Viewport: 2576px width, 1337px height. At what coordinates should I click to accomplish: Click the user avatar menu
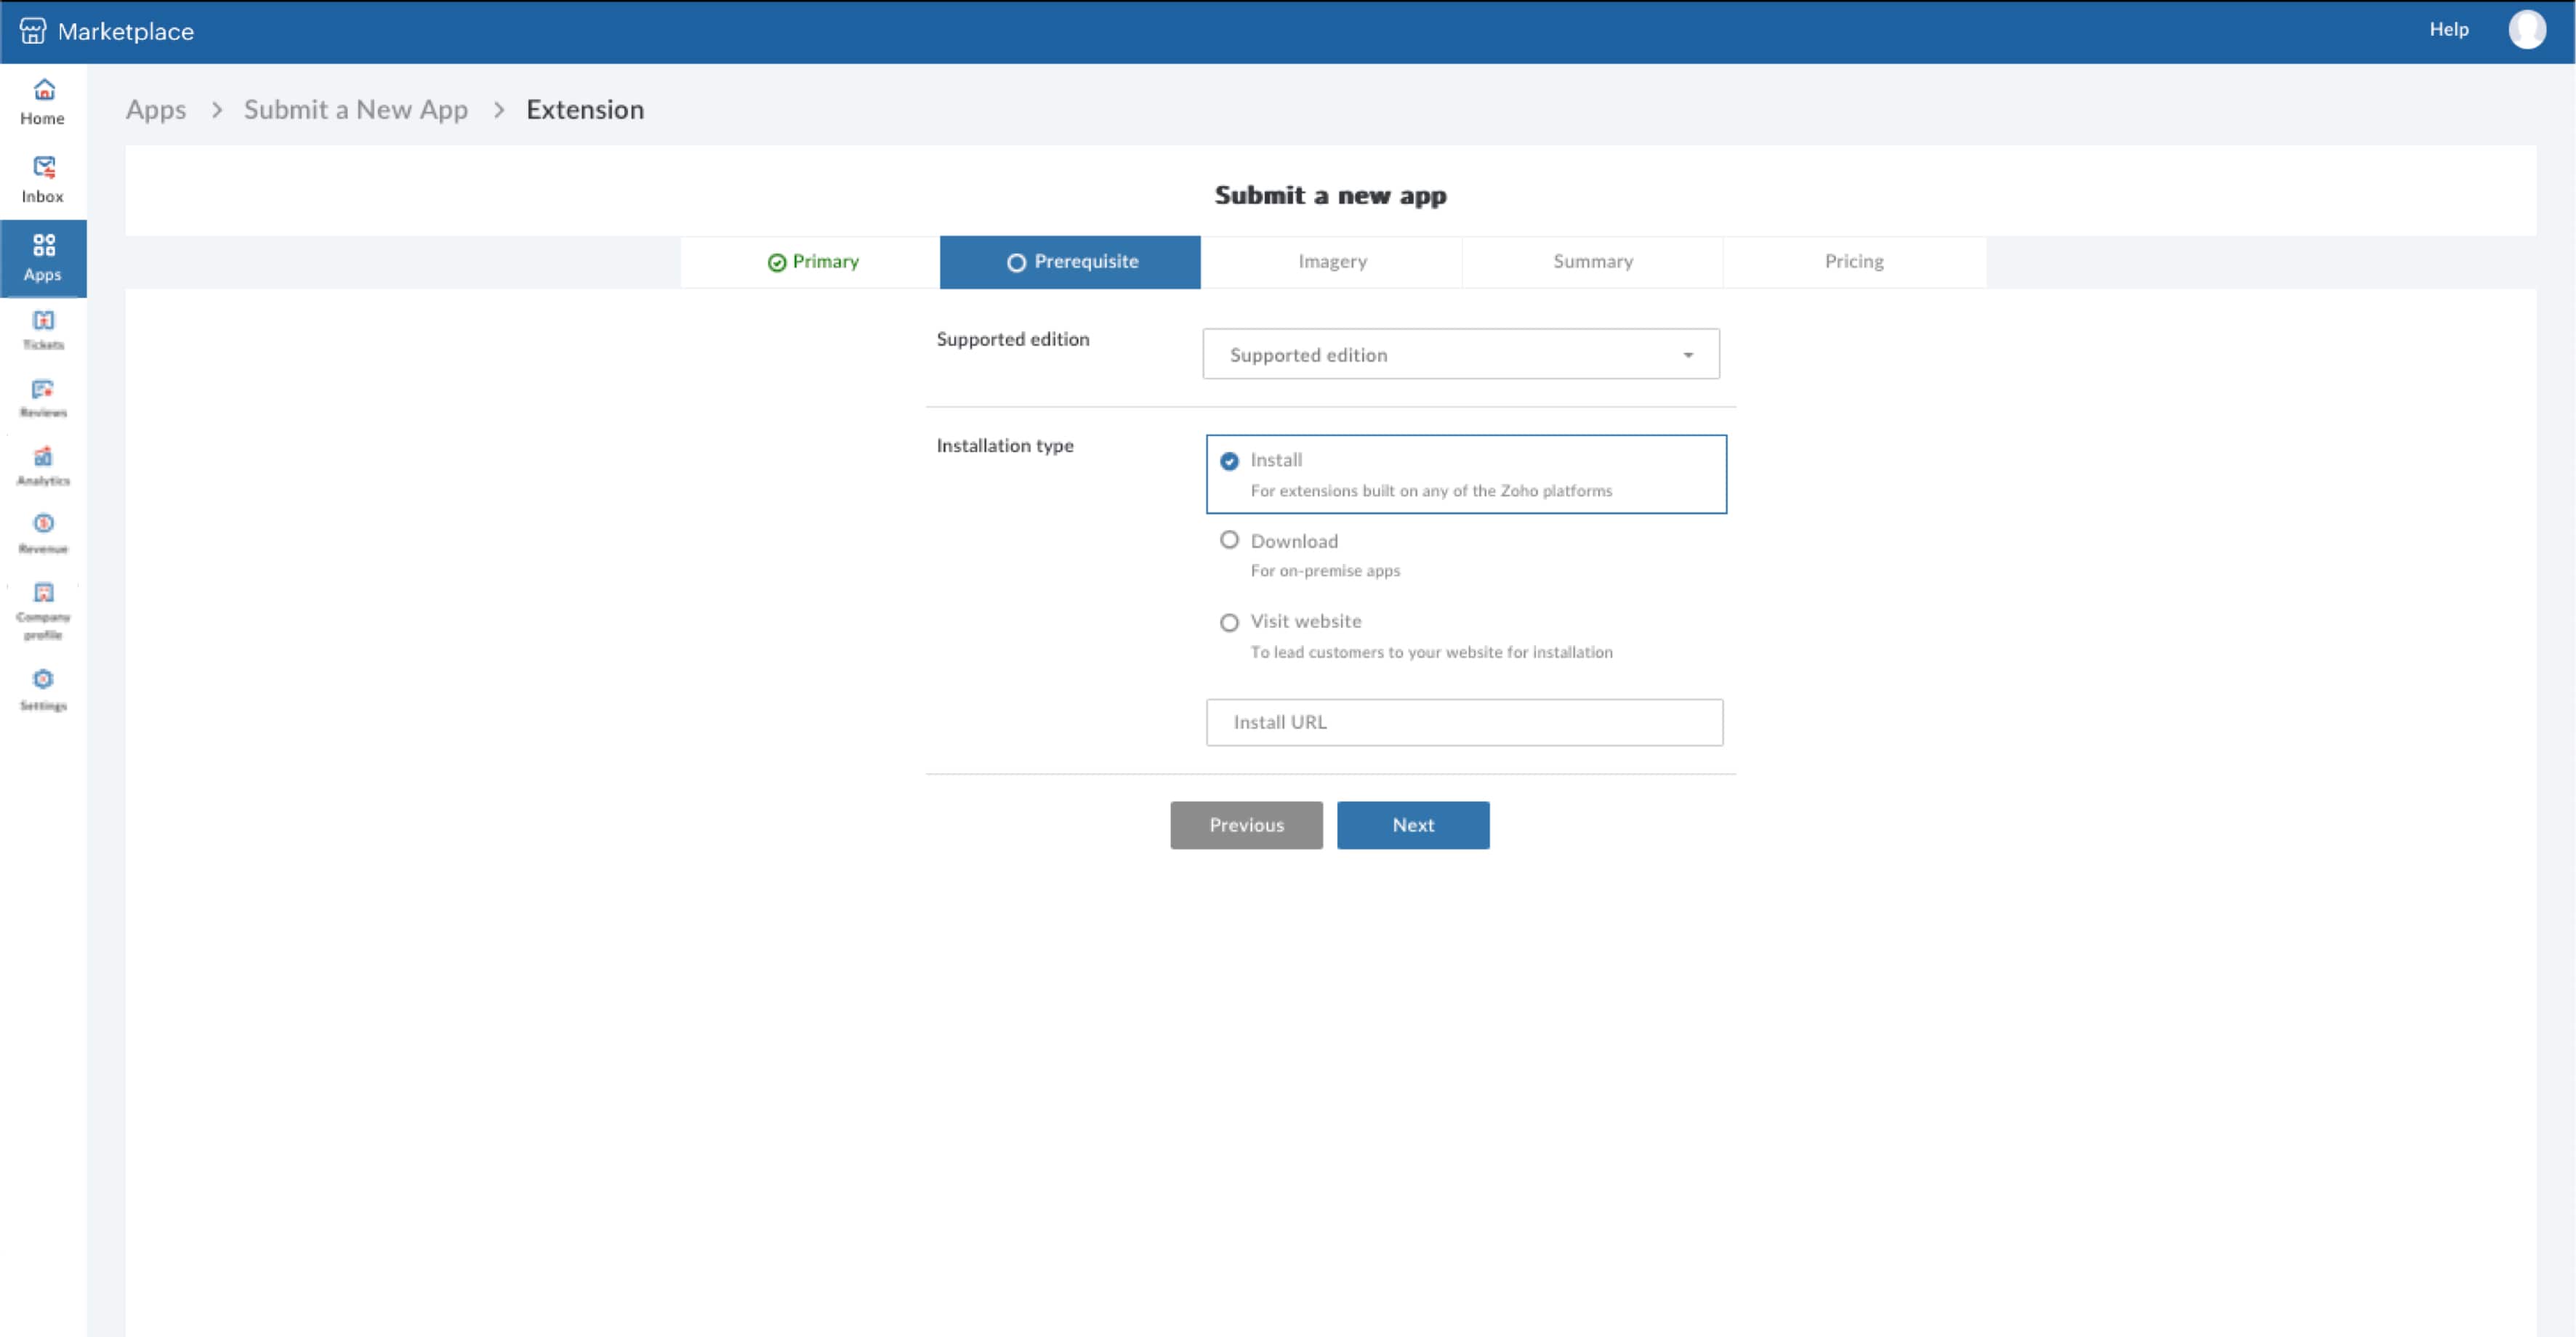(x=2526, y=30)
